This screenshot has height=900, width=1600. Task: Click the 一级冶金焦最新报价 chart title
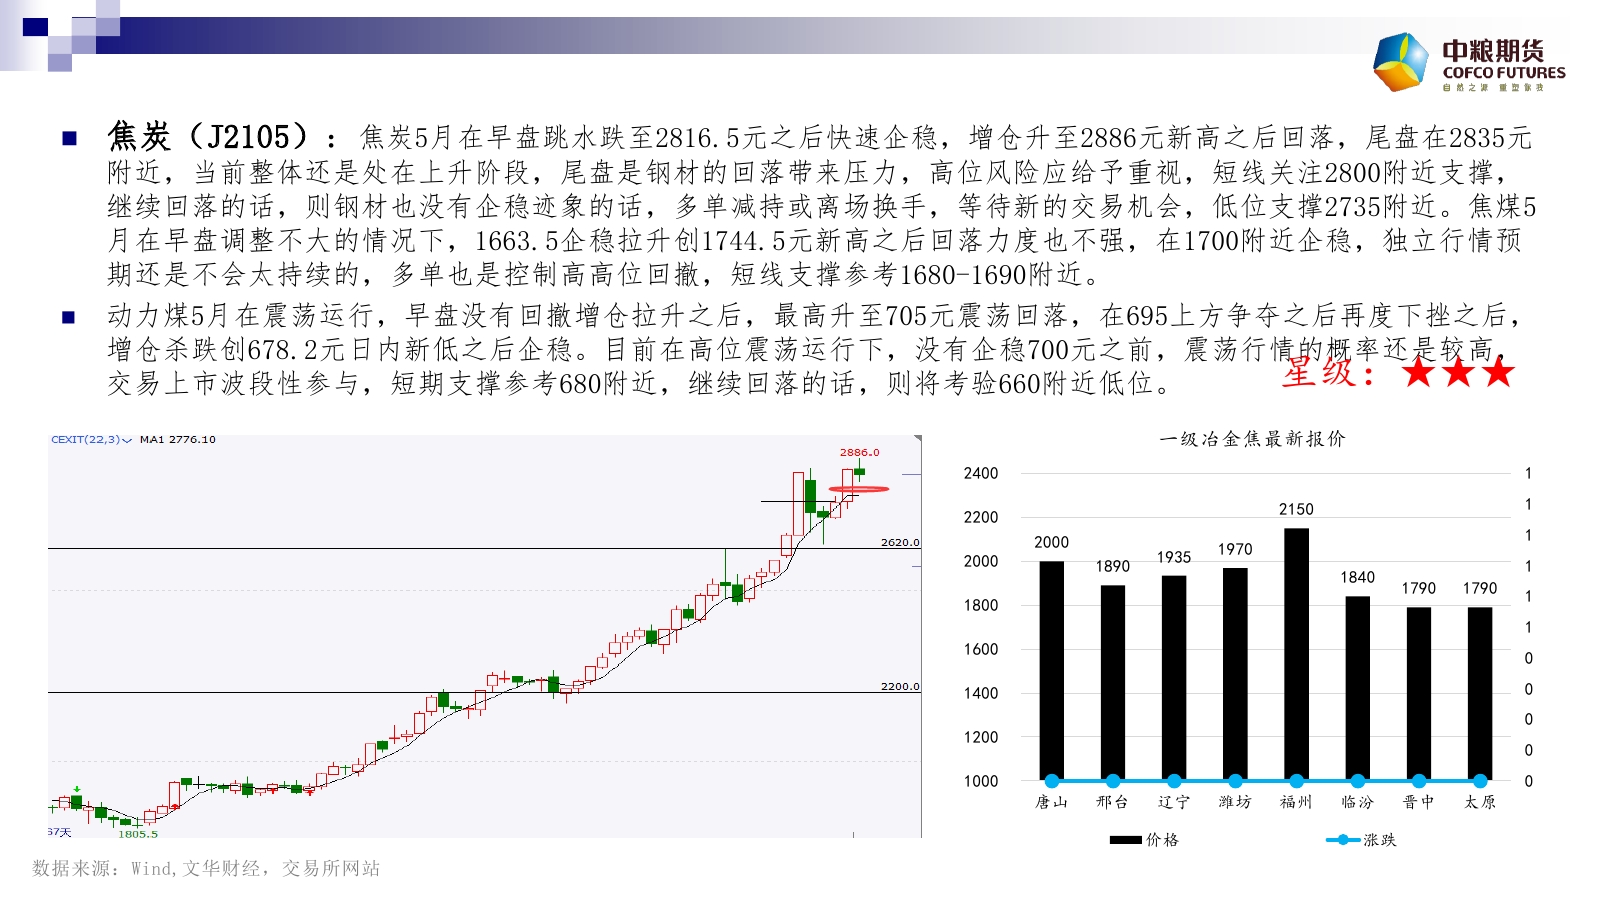(1252, 439)
